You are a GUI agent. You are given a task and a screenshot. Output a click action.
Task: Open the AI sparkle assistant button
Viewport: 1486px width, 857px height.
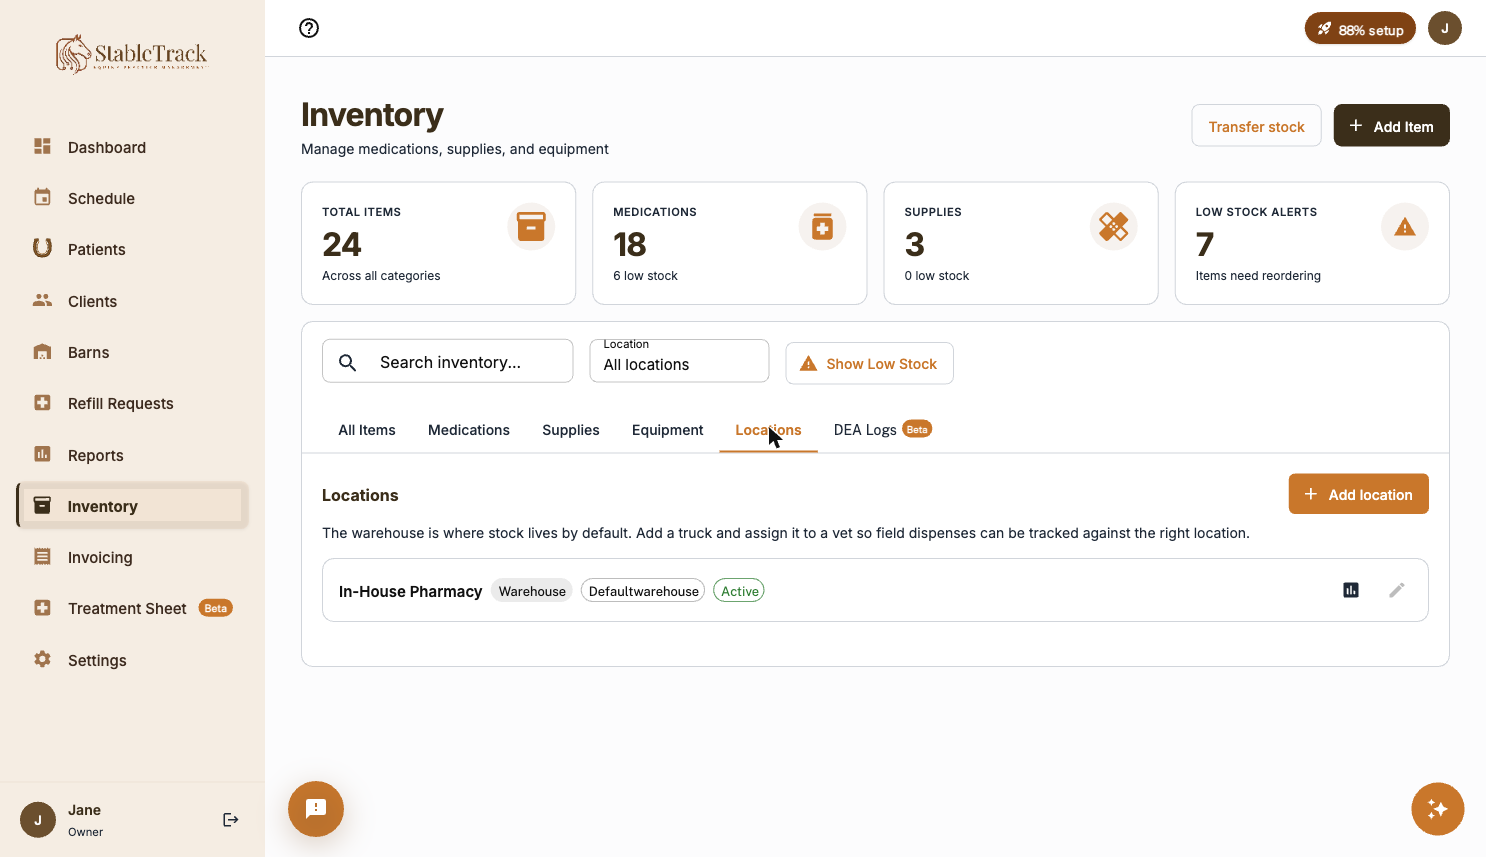1438,809
